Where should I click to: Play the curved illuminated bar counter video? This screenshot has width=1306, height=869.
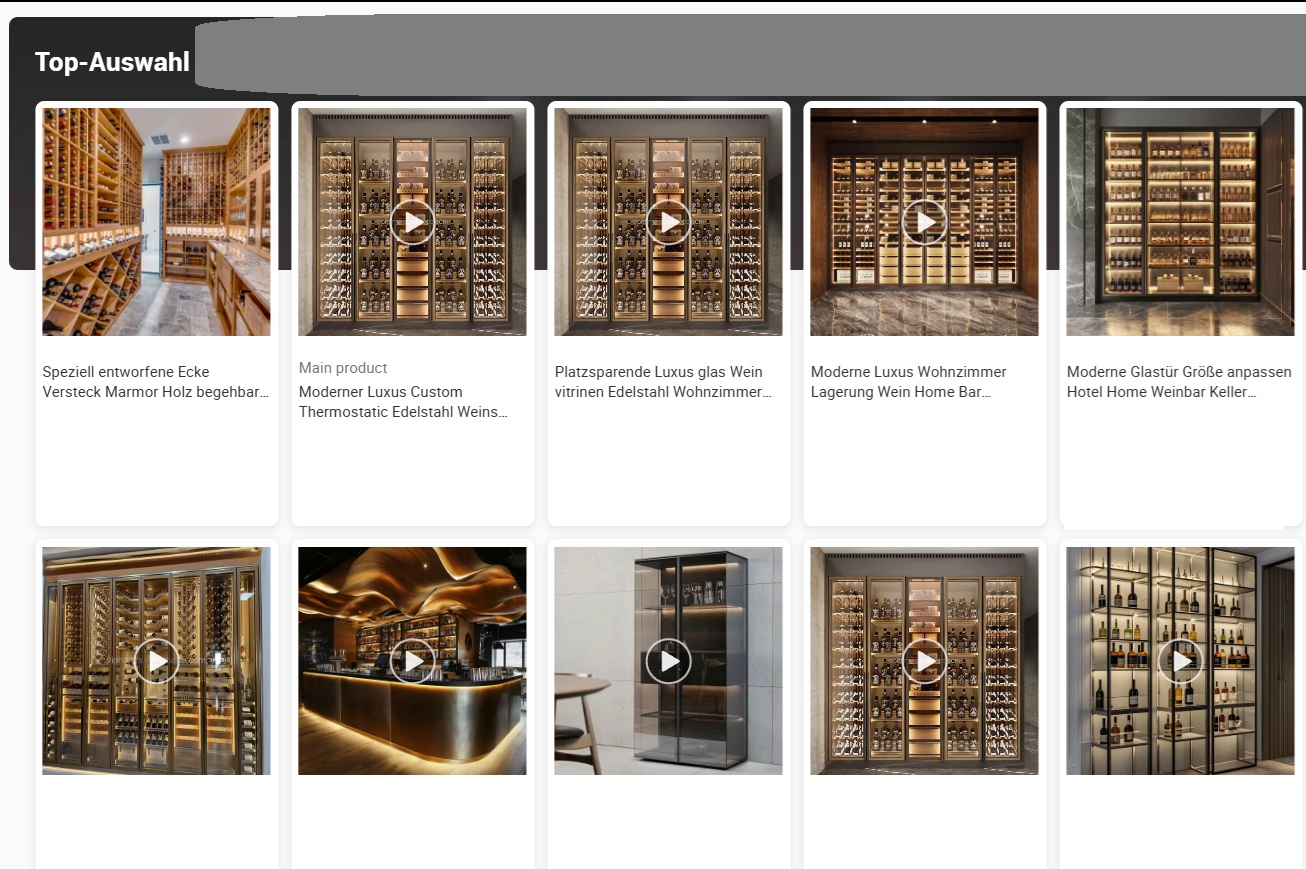pyautogui.click(x=412, y=661)
